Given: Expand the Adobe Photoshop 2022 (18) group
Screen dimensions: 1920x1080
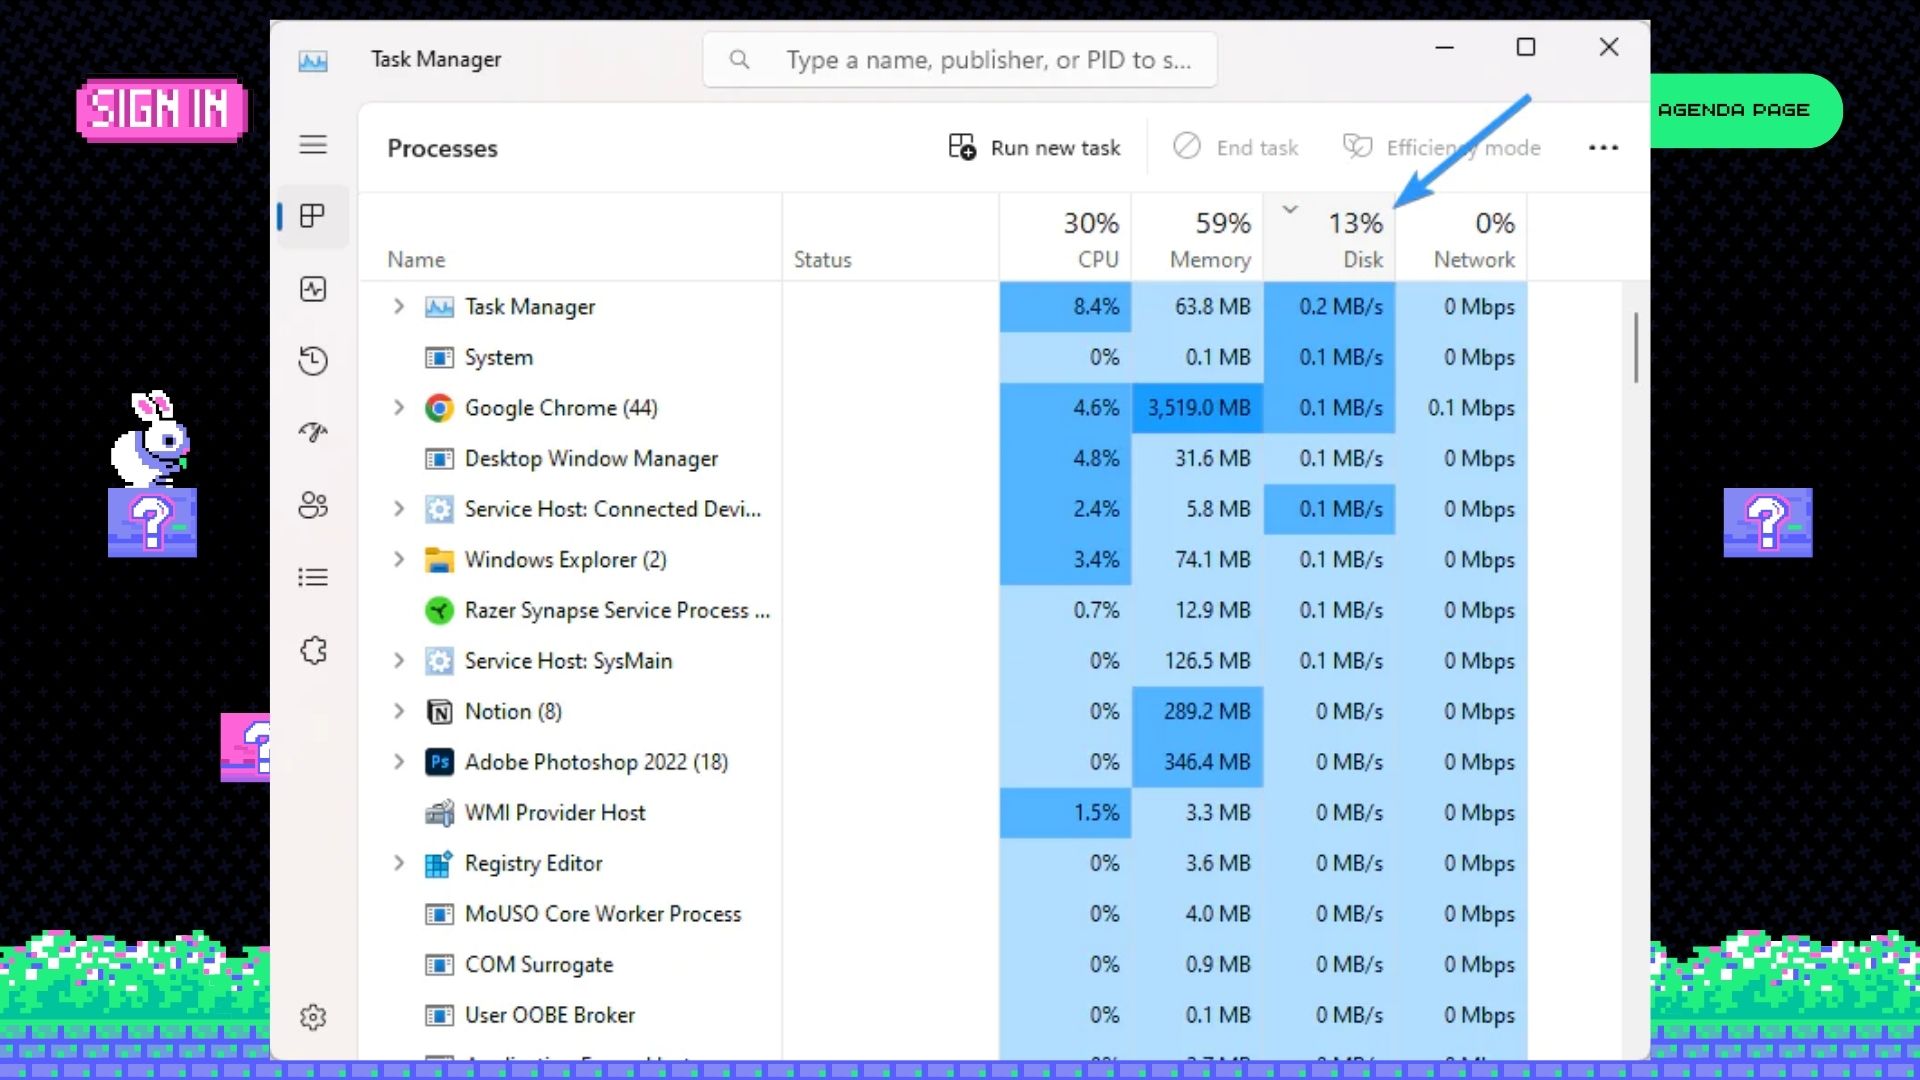Looking at the screenshot, I should [398, 762].
